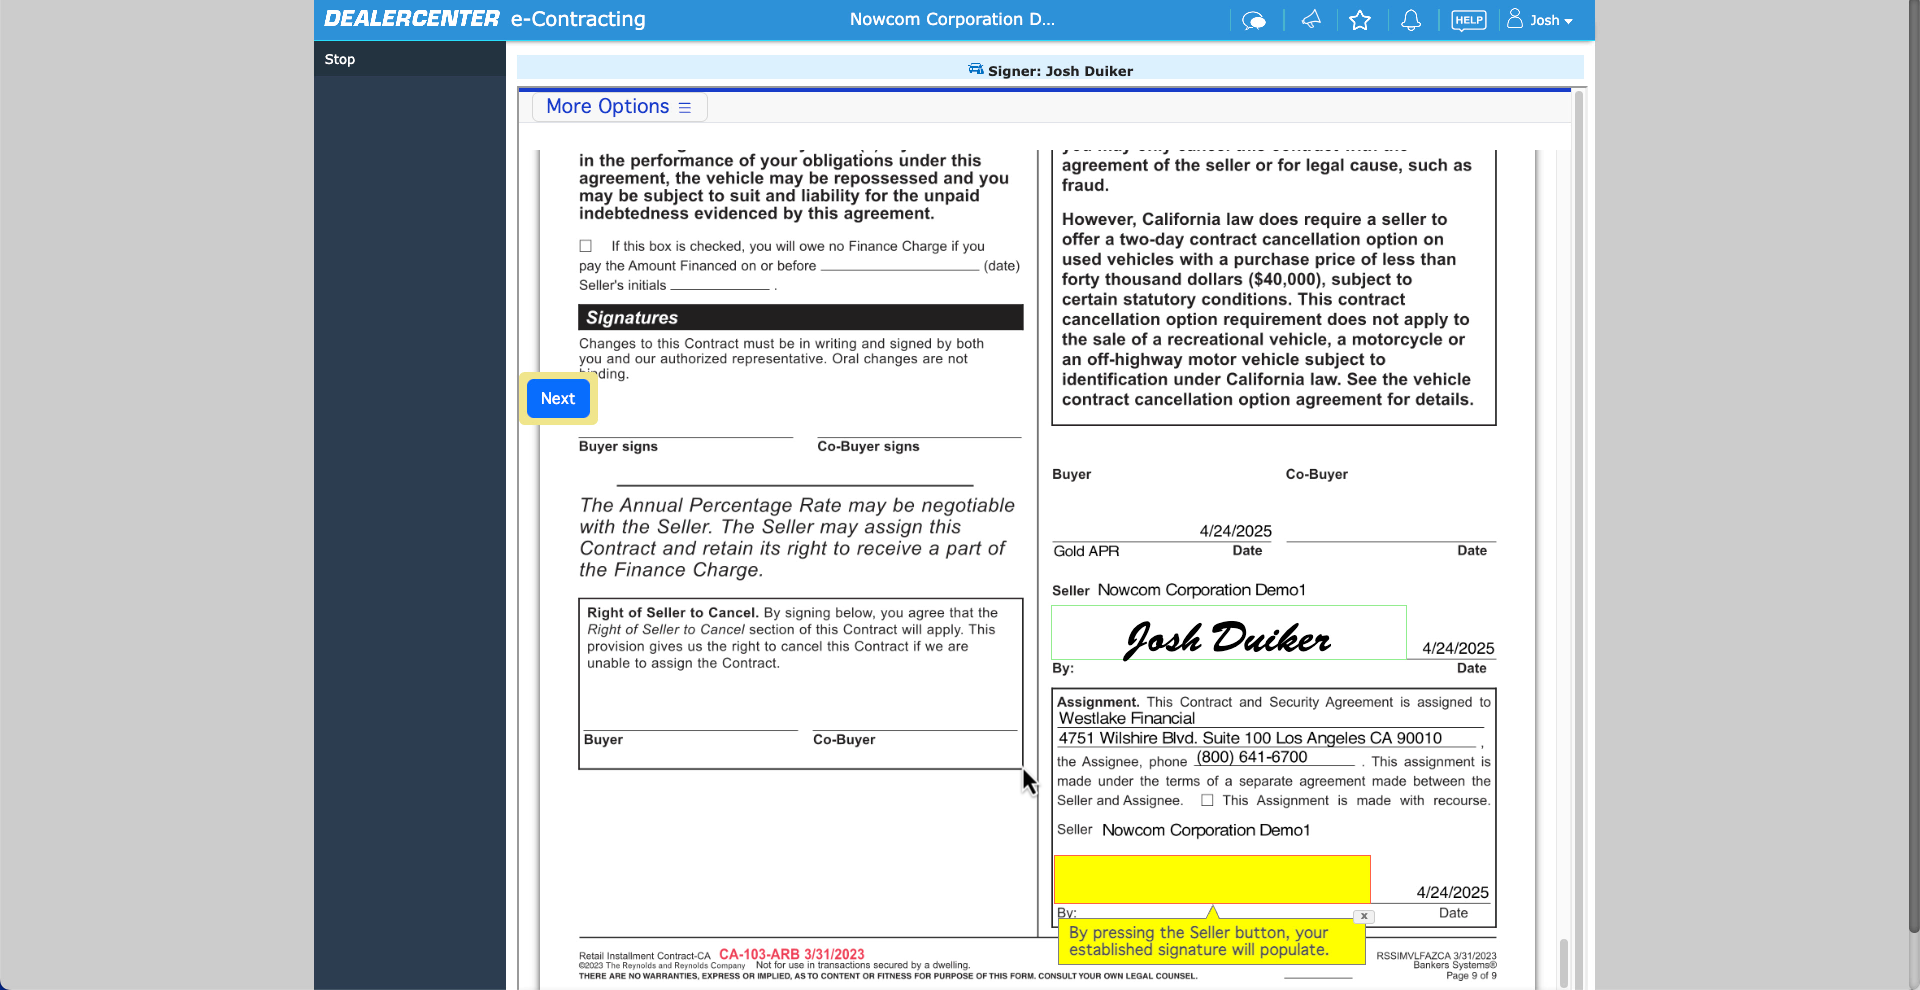
Task: Click the HELP icon
Action: [1469, 20]
